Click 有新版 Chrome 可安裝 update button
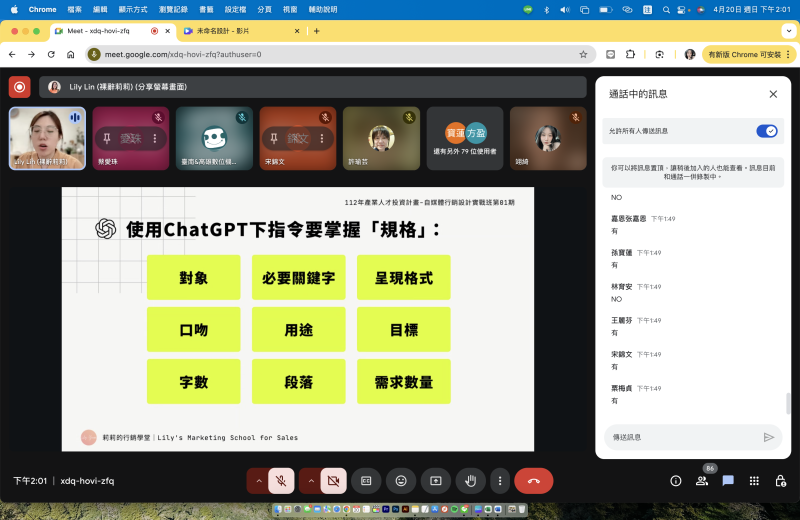 pos(744,54)
